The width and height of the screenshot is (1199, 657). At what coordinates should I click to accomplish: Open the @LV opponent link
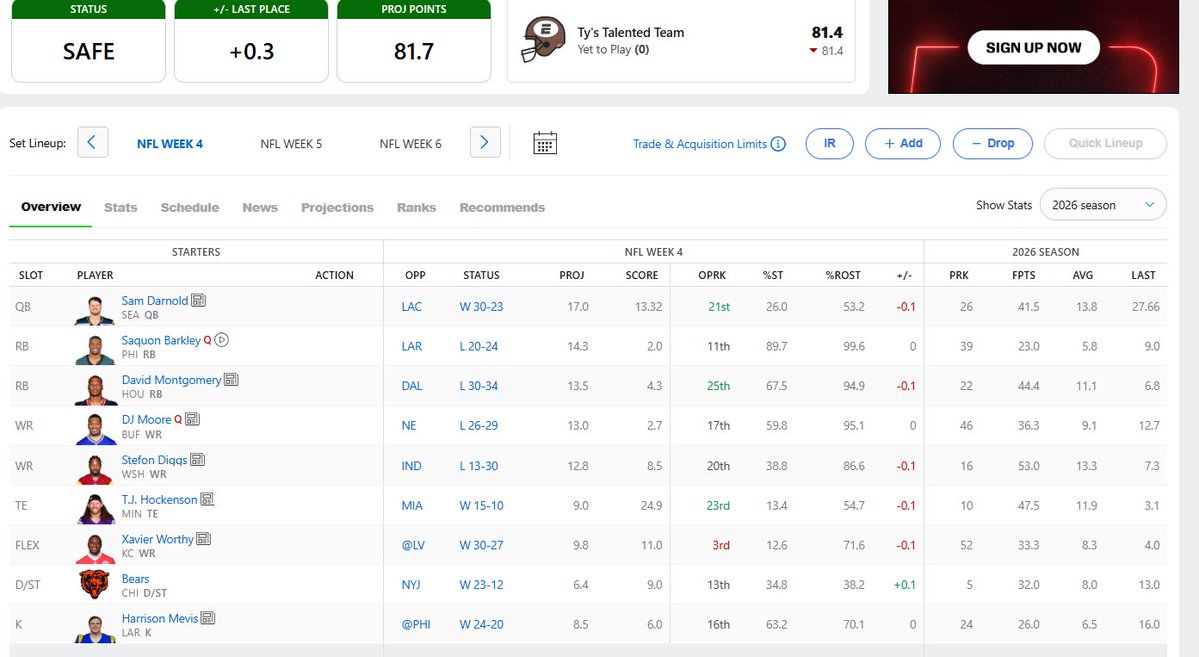(413, 545)
